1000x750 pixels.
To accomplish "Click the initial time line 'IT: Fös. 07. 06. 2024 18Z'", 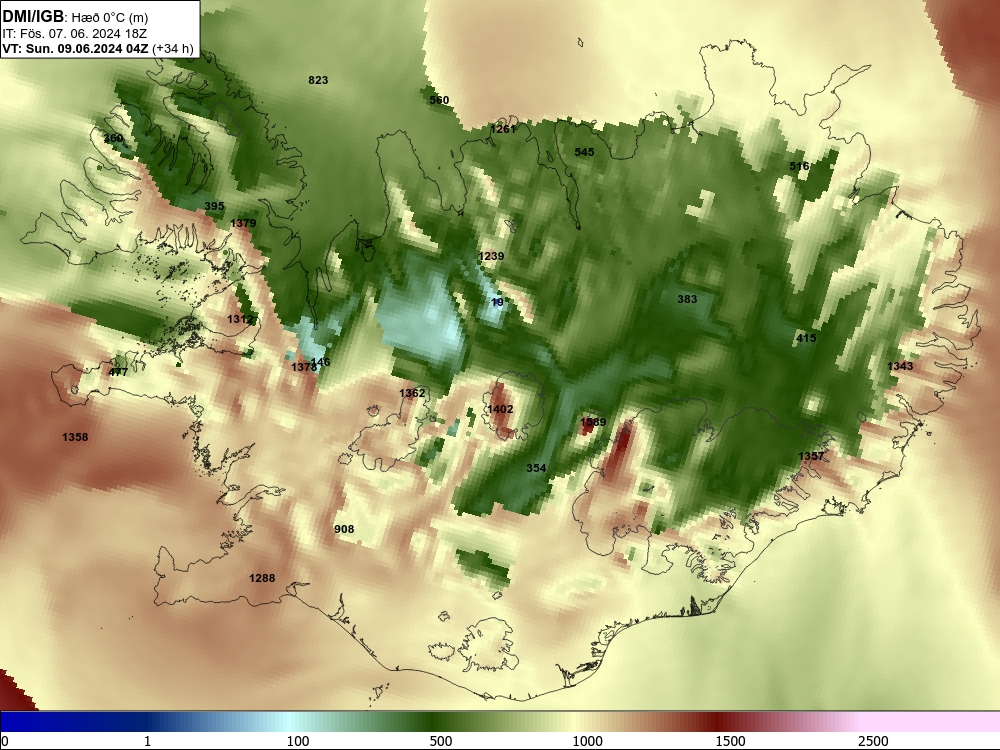I will (75, 33).
